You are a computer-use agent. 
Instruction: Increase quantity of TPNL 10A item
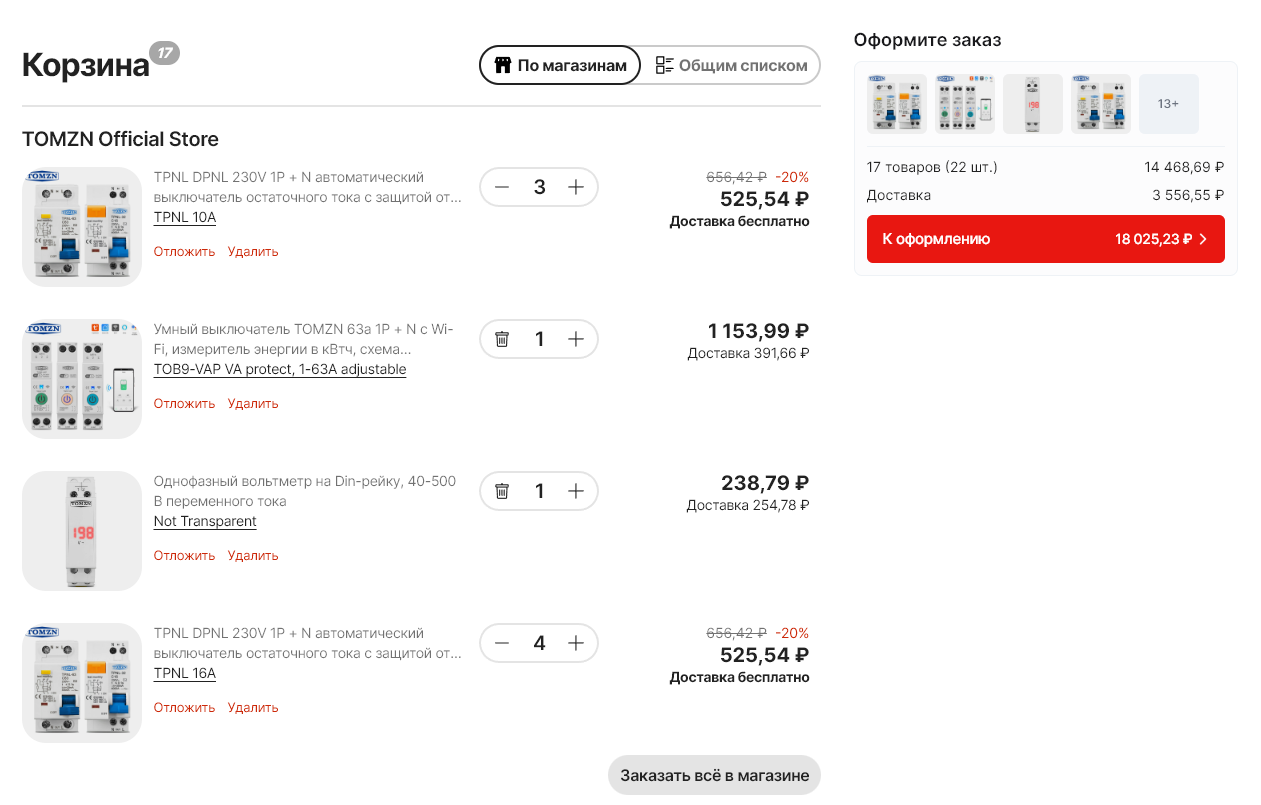(x=576, y=187)
